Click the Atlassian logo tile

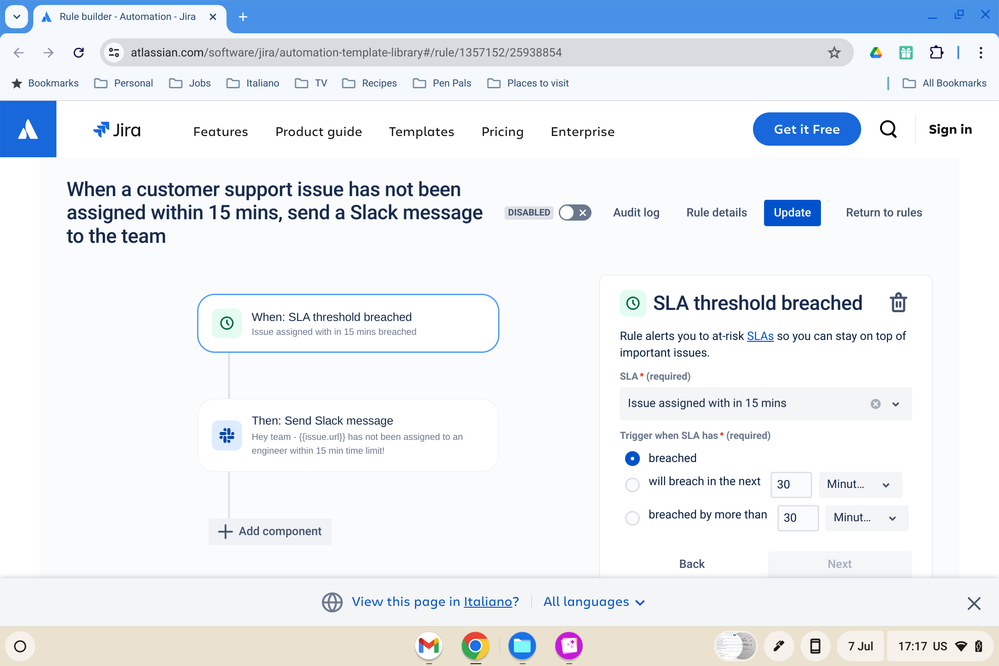(x=28, y=129)
